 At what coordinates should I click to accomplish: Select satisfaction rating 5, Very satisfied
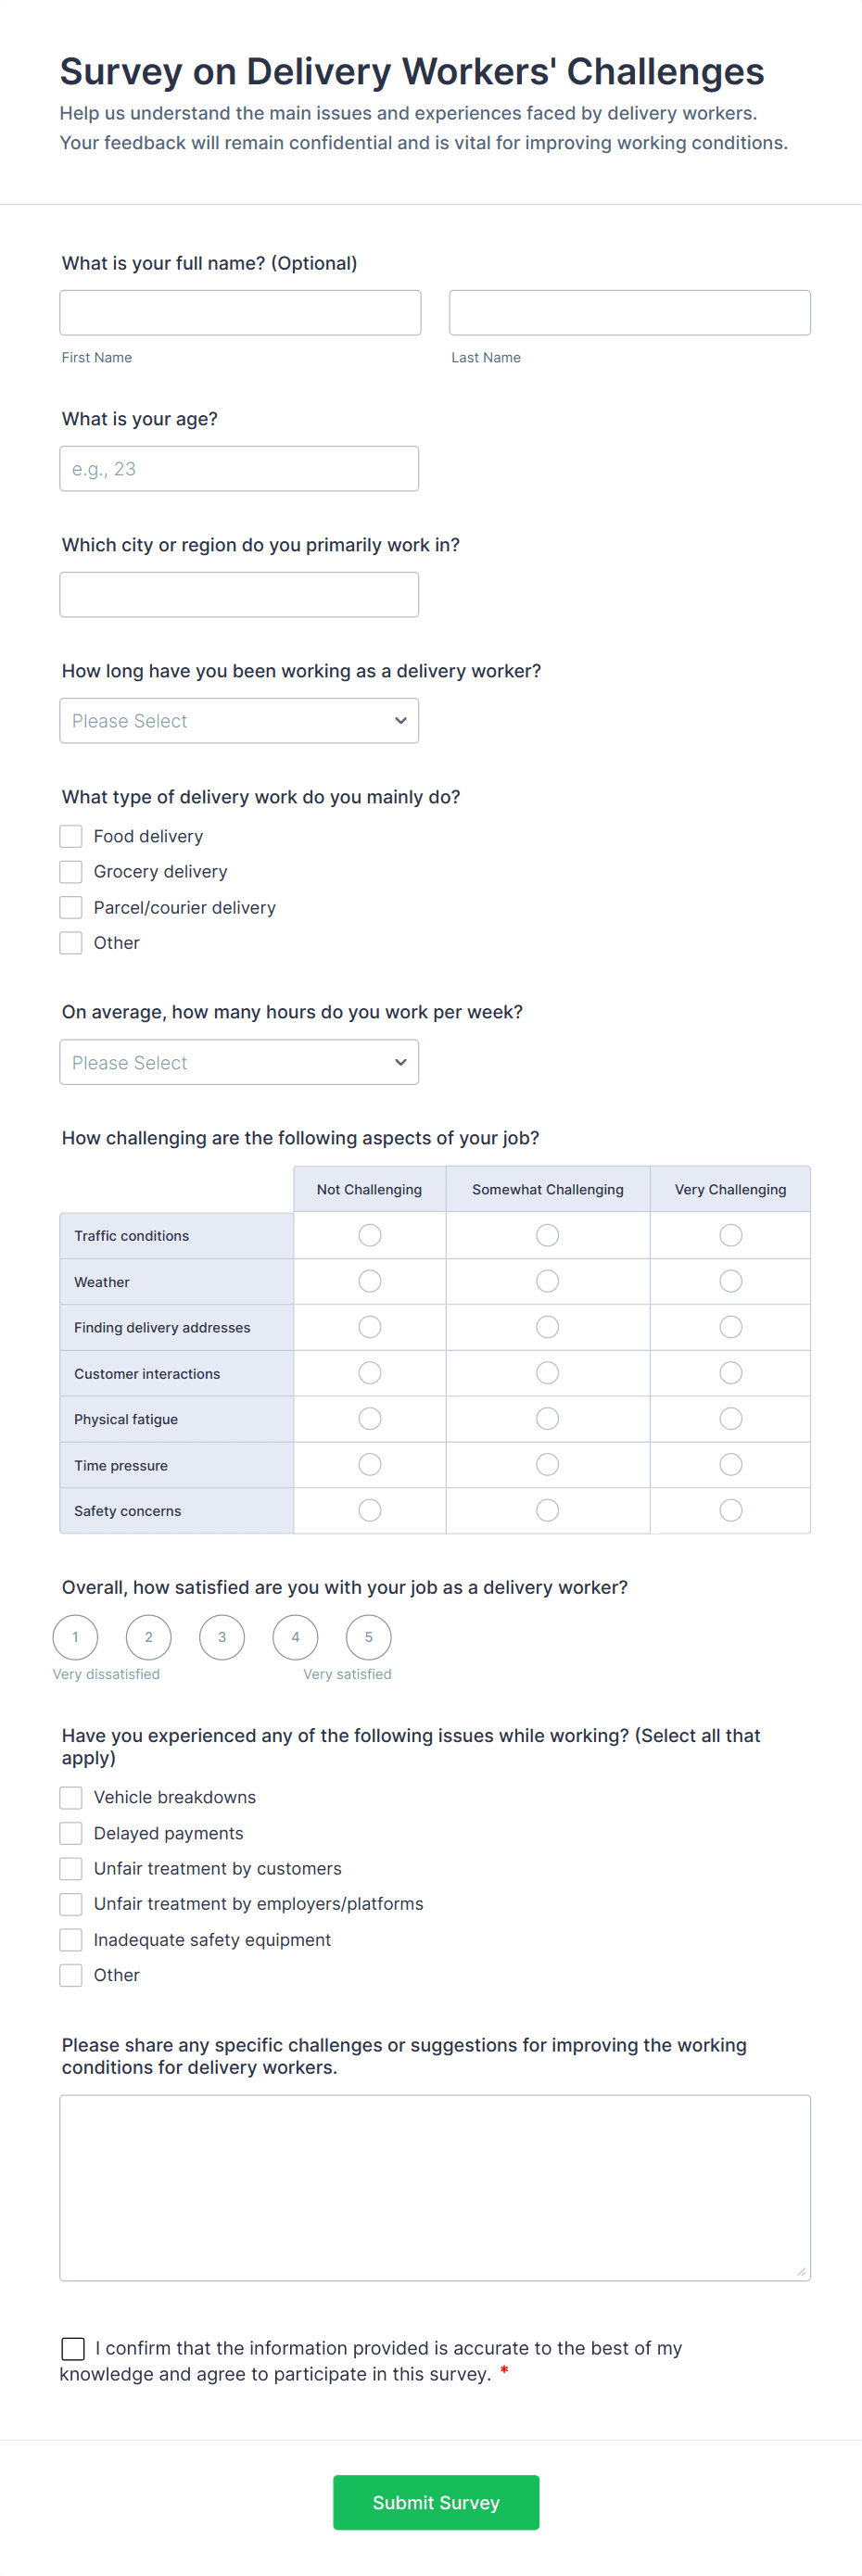pos(368,1637)
